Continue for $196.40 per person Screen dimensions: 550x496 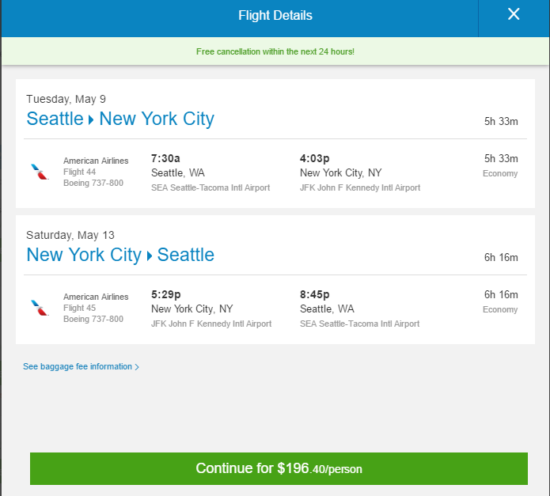pyautogui.click(x=279, y=469)
